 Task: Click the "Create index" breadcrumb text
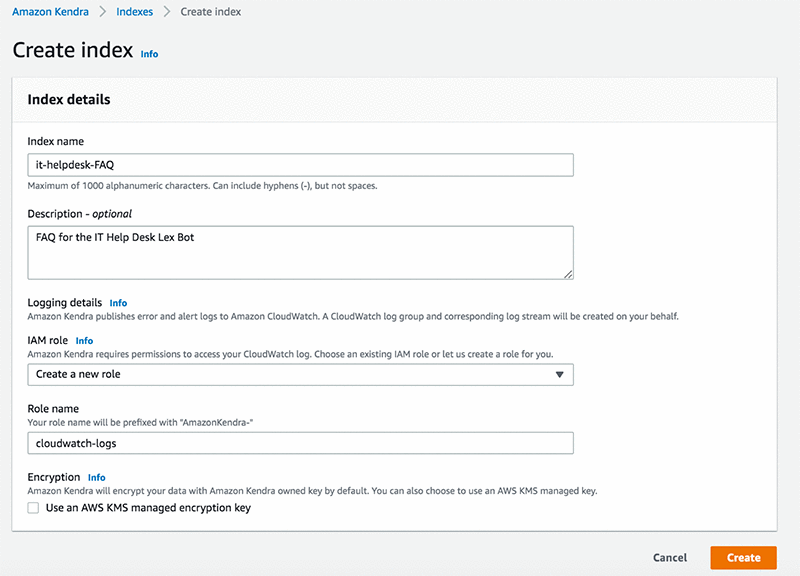tap(210, 12)
